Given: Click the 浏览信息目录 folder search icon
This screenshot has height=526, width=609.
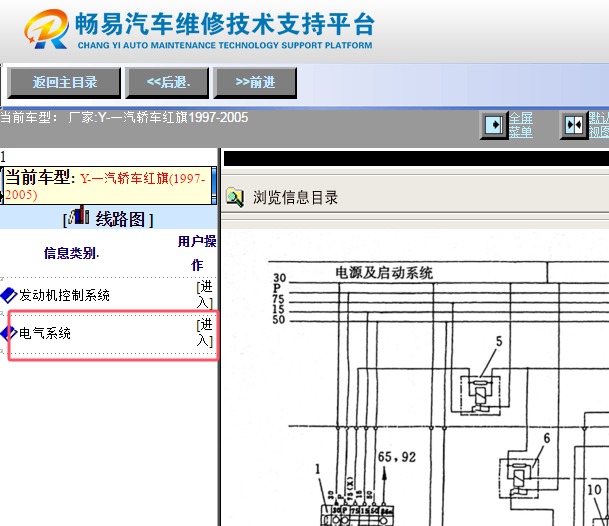Looking at the screenshot, I should pyautogui.click(x=235, y=197).
